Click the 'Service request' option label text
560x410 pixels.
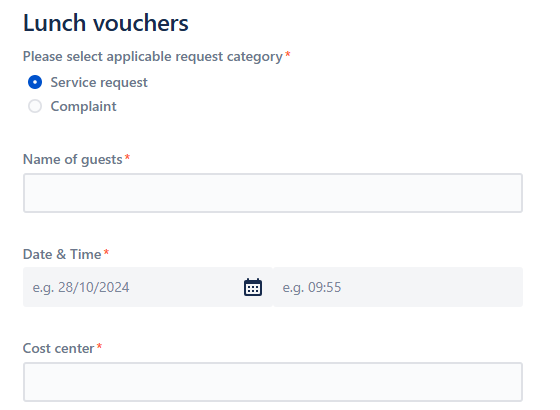tap(99, 82)
